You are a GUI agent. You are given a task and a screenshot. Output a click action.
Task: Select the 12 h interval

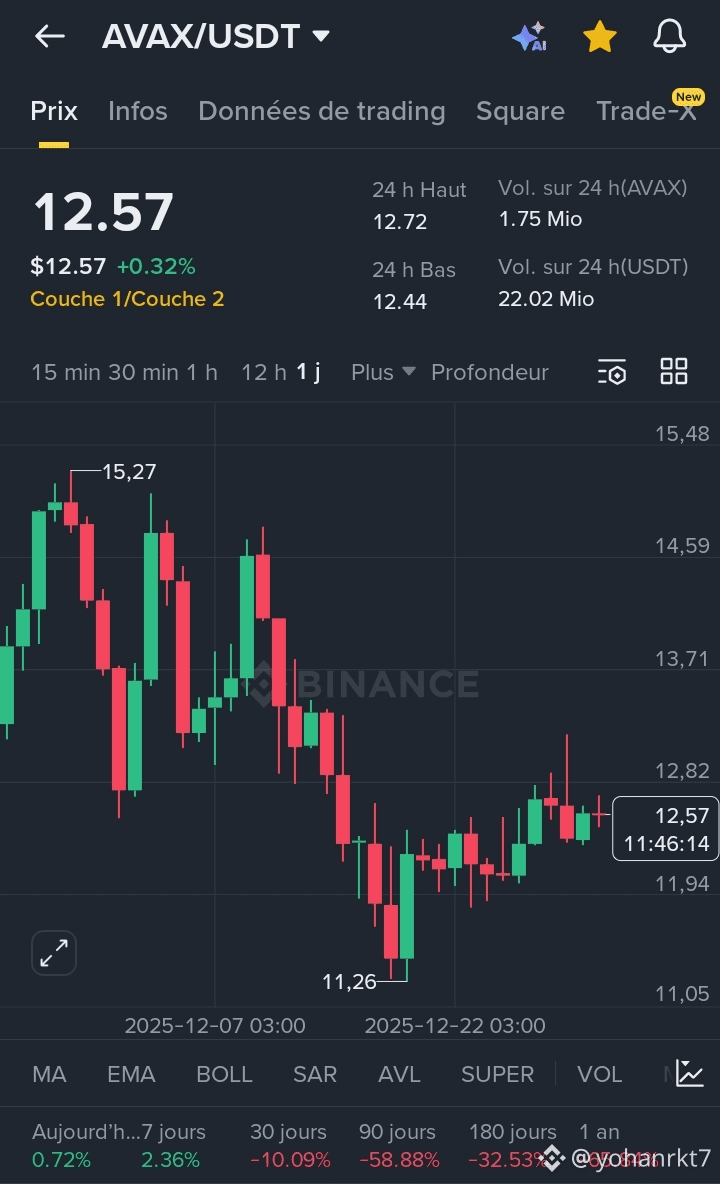click(263, 372)
